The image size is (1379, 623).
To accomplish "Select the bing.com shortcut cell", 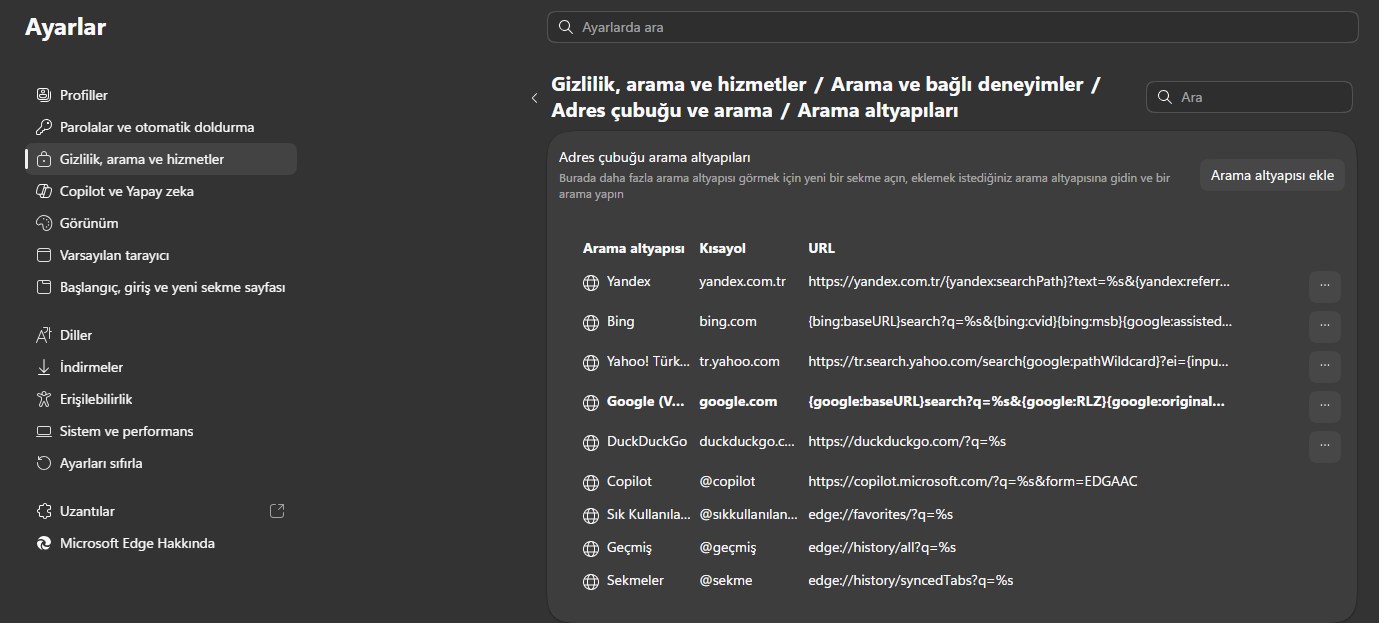I will pyautogui.click(x=728, y=322).
